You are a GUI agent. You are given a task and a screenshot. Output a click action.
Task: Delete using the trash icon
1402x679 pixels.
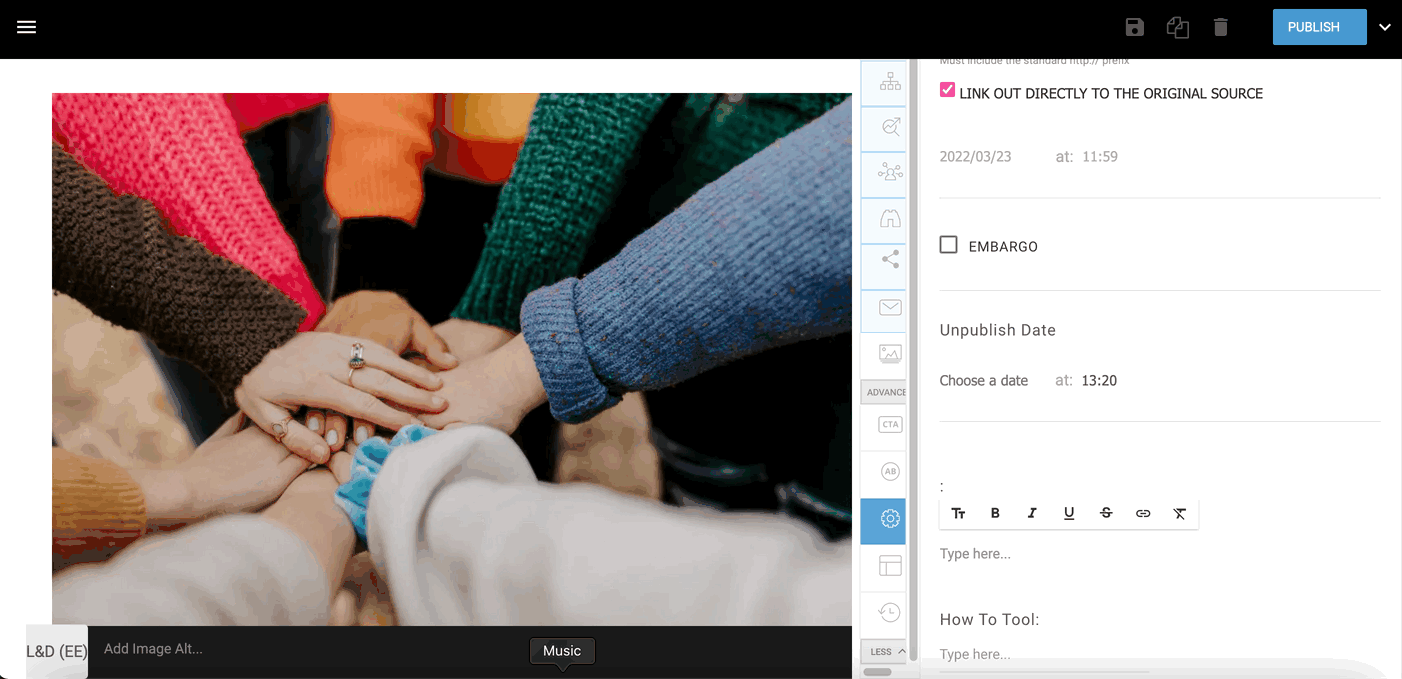tap(1220, 27)
